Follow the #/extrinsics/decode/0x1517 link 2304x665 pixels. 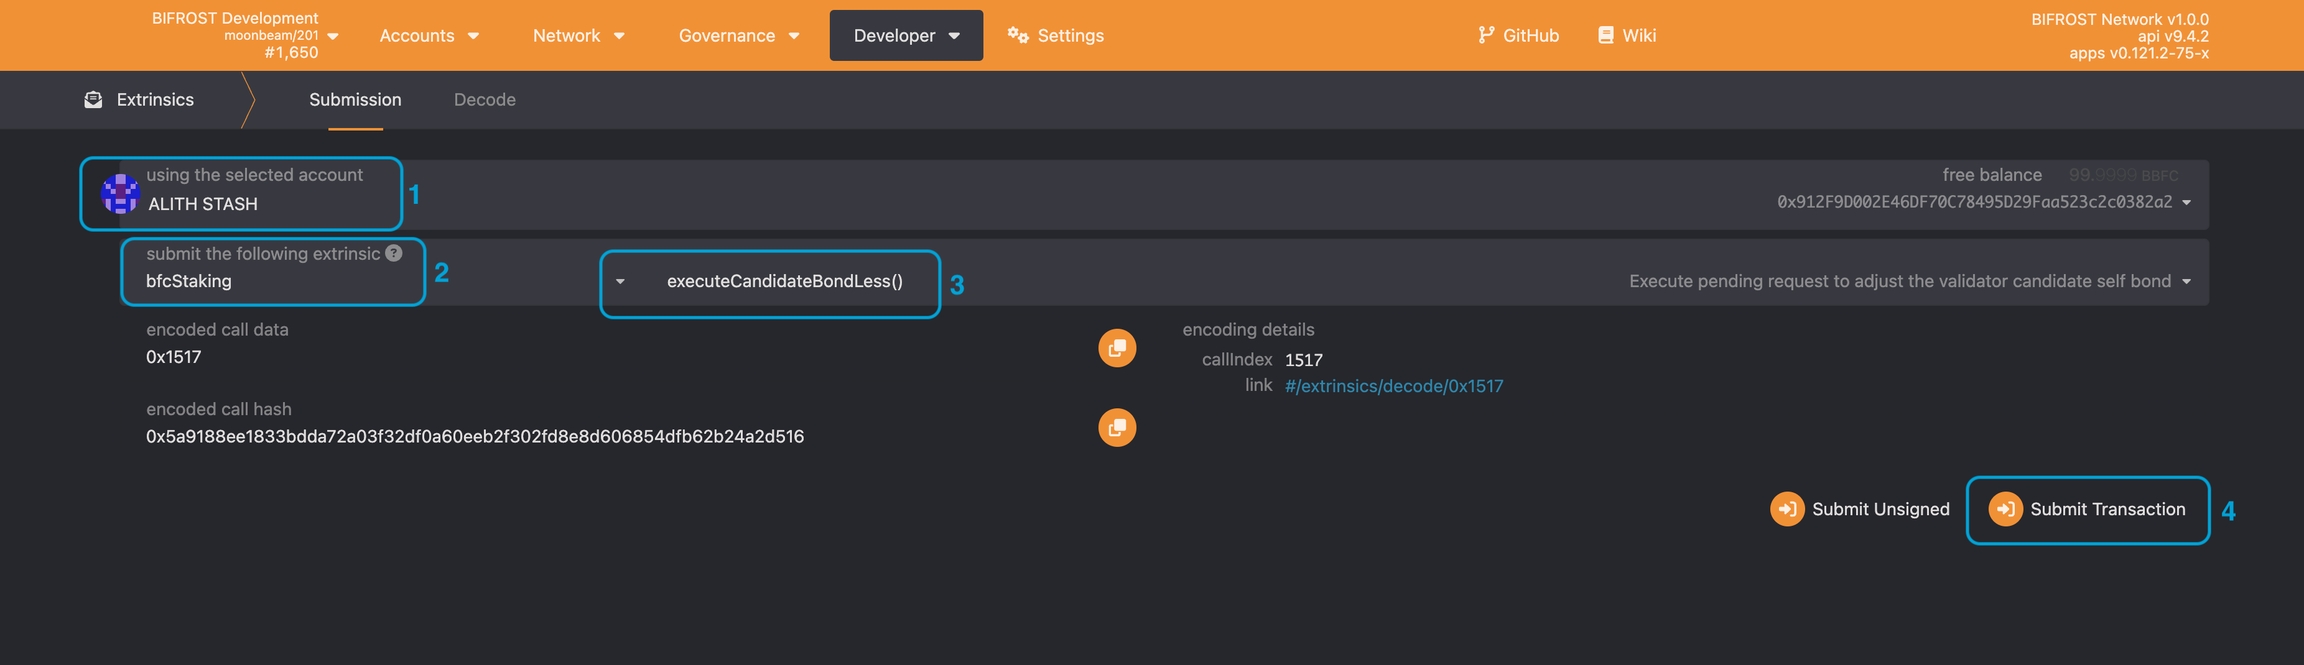pos(1393,386)
